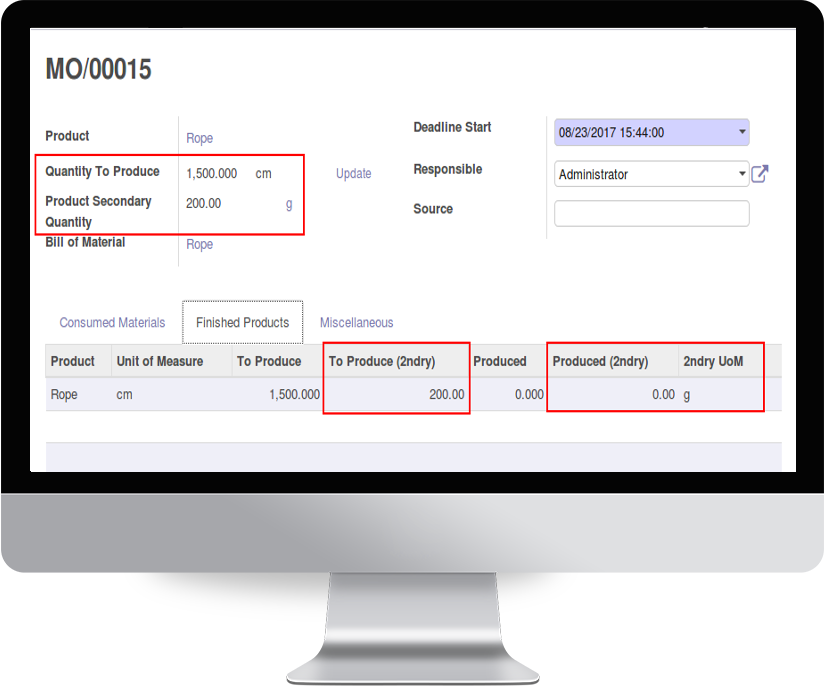Viewport: 824px width, 686px height.
Task: Select the Rope cell in finished products table
Action: 64,394
